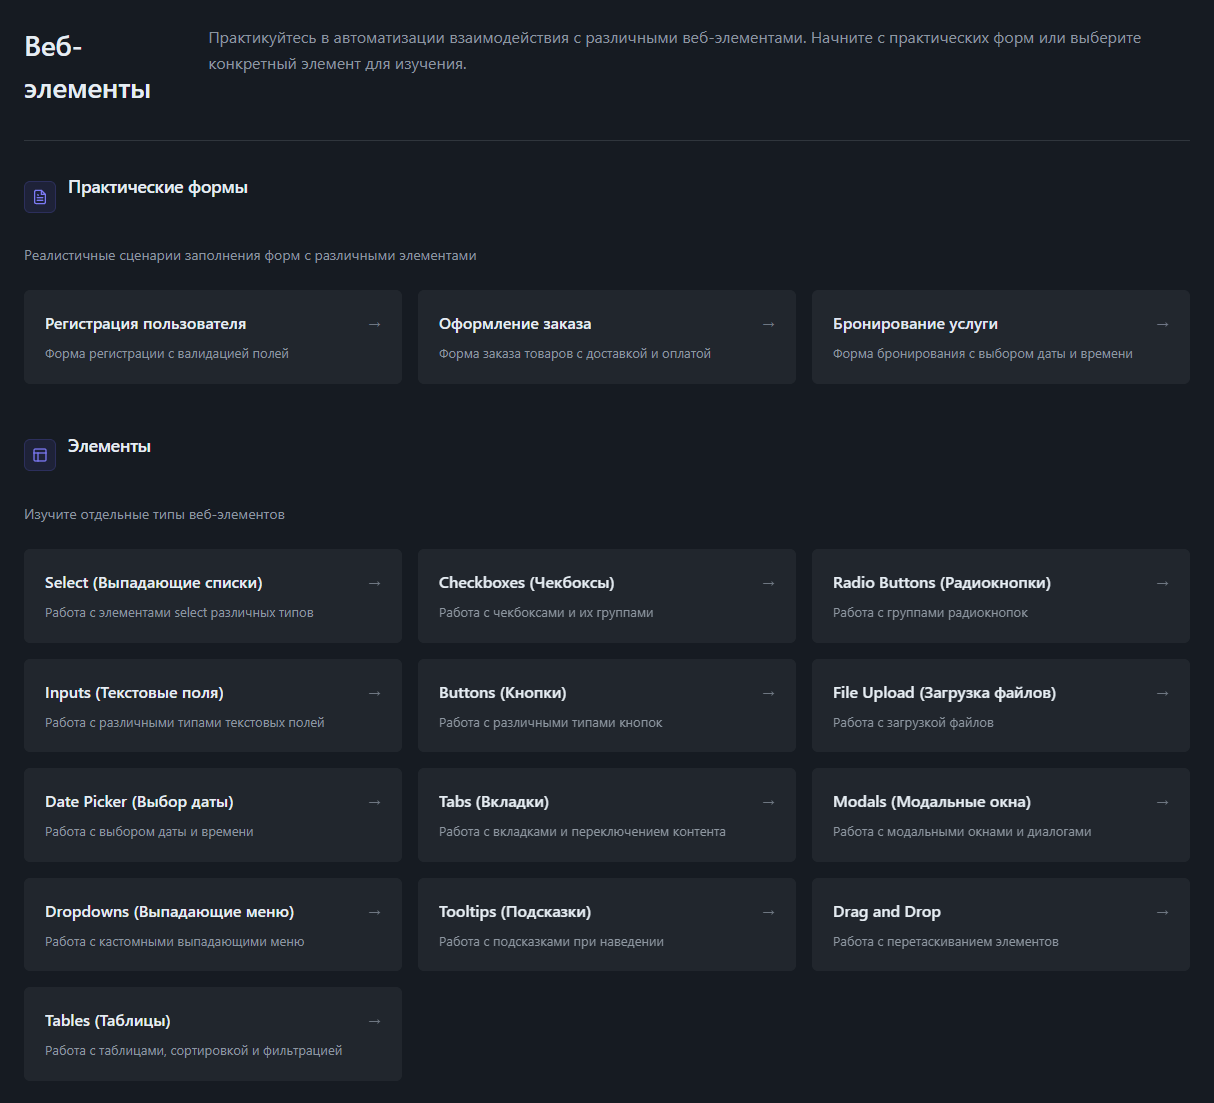
Task: Click arrow icon on File Upload card
Action: 1162,693
